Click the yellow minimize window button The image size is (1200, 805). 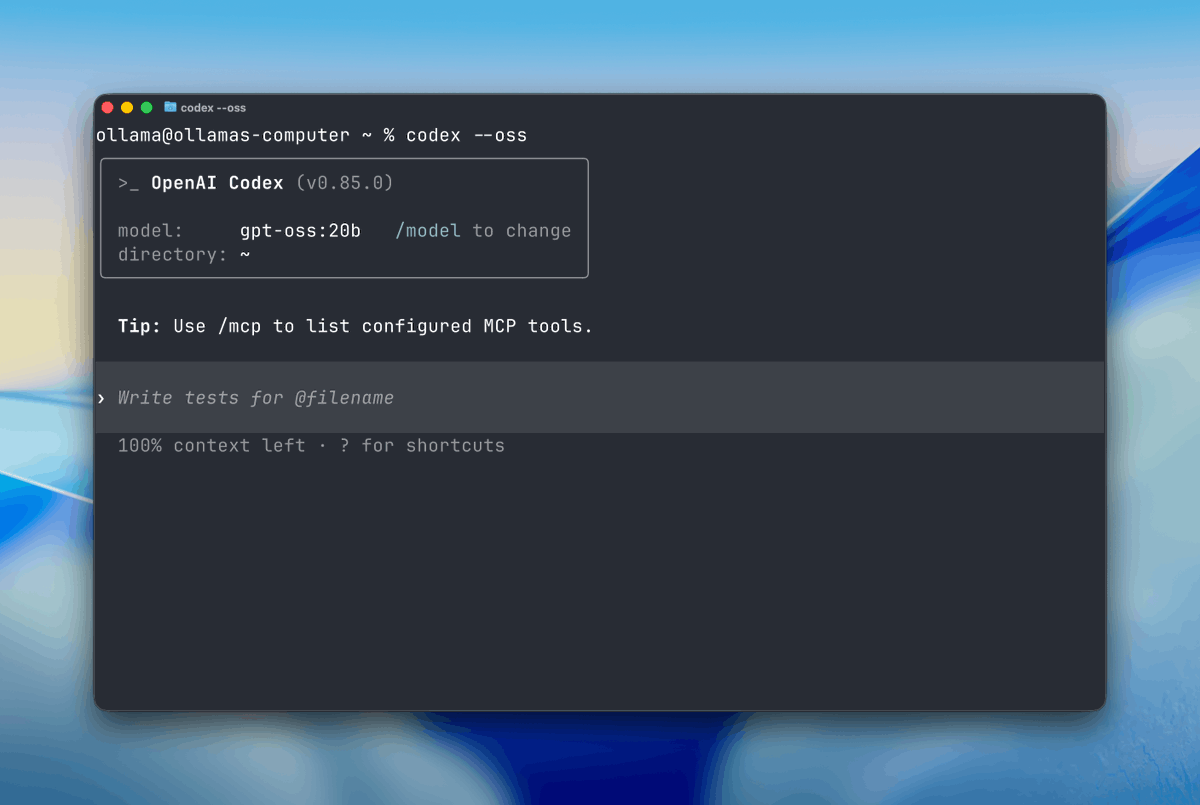127,107
